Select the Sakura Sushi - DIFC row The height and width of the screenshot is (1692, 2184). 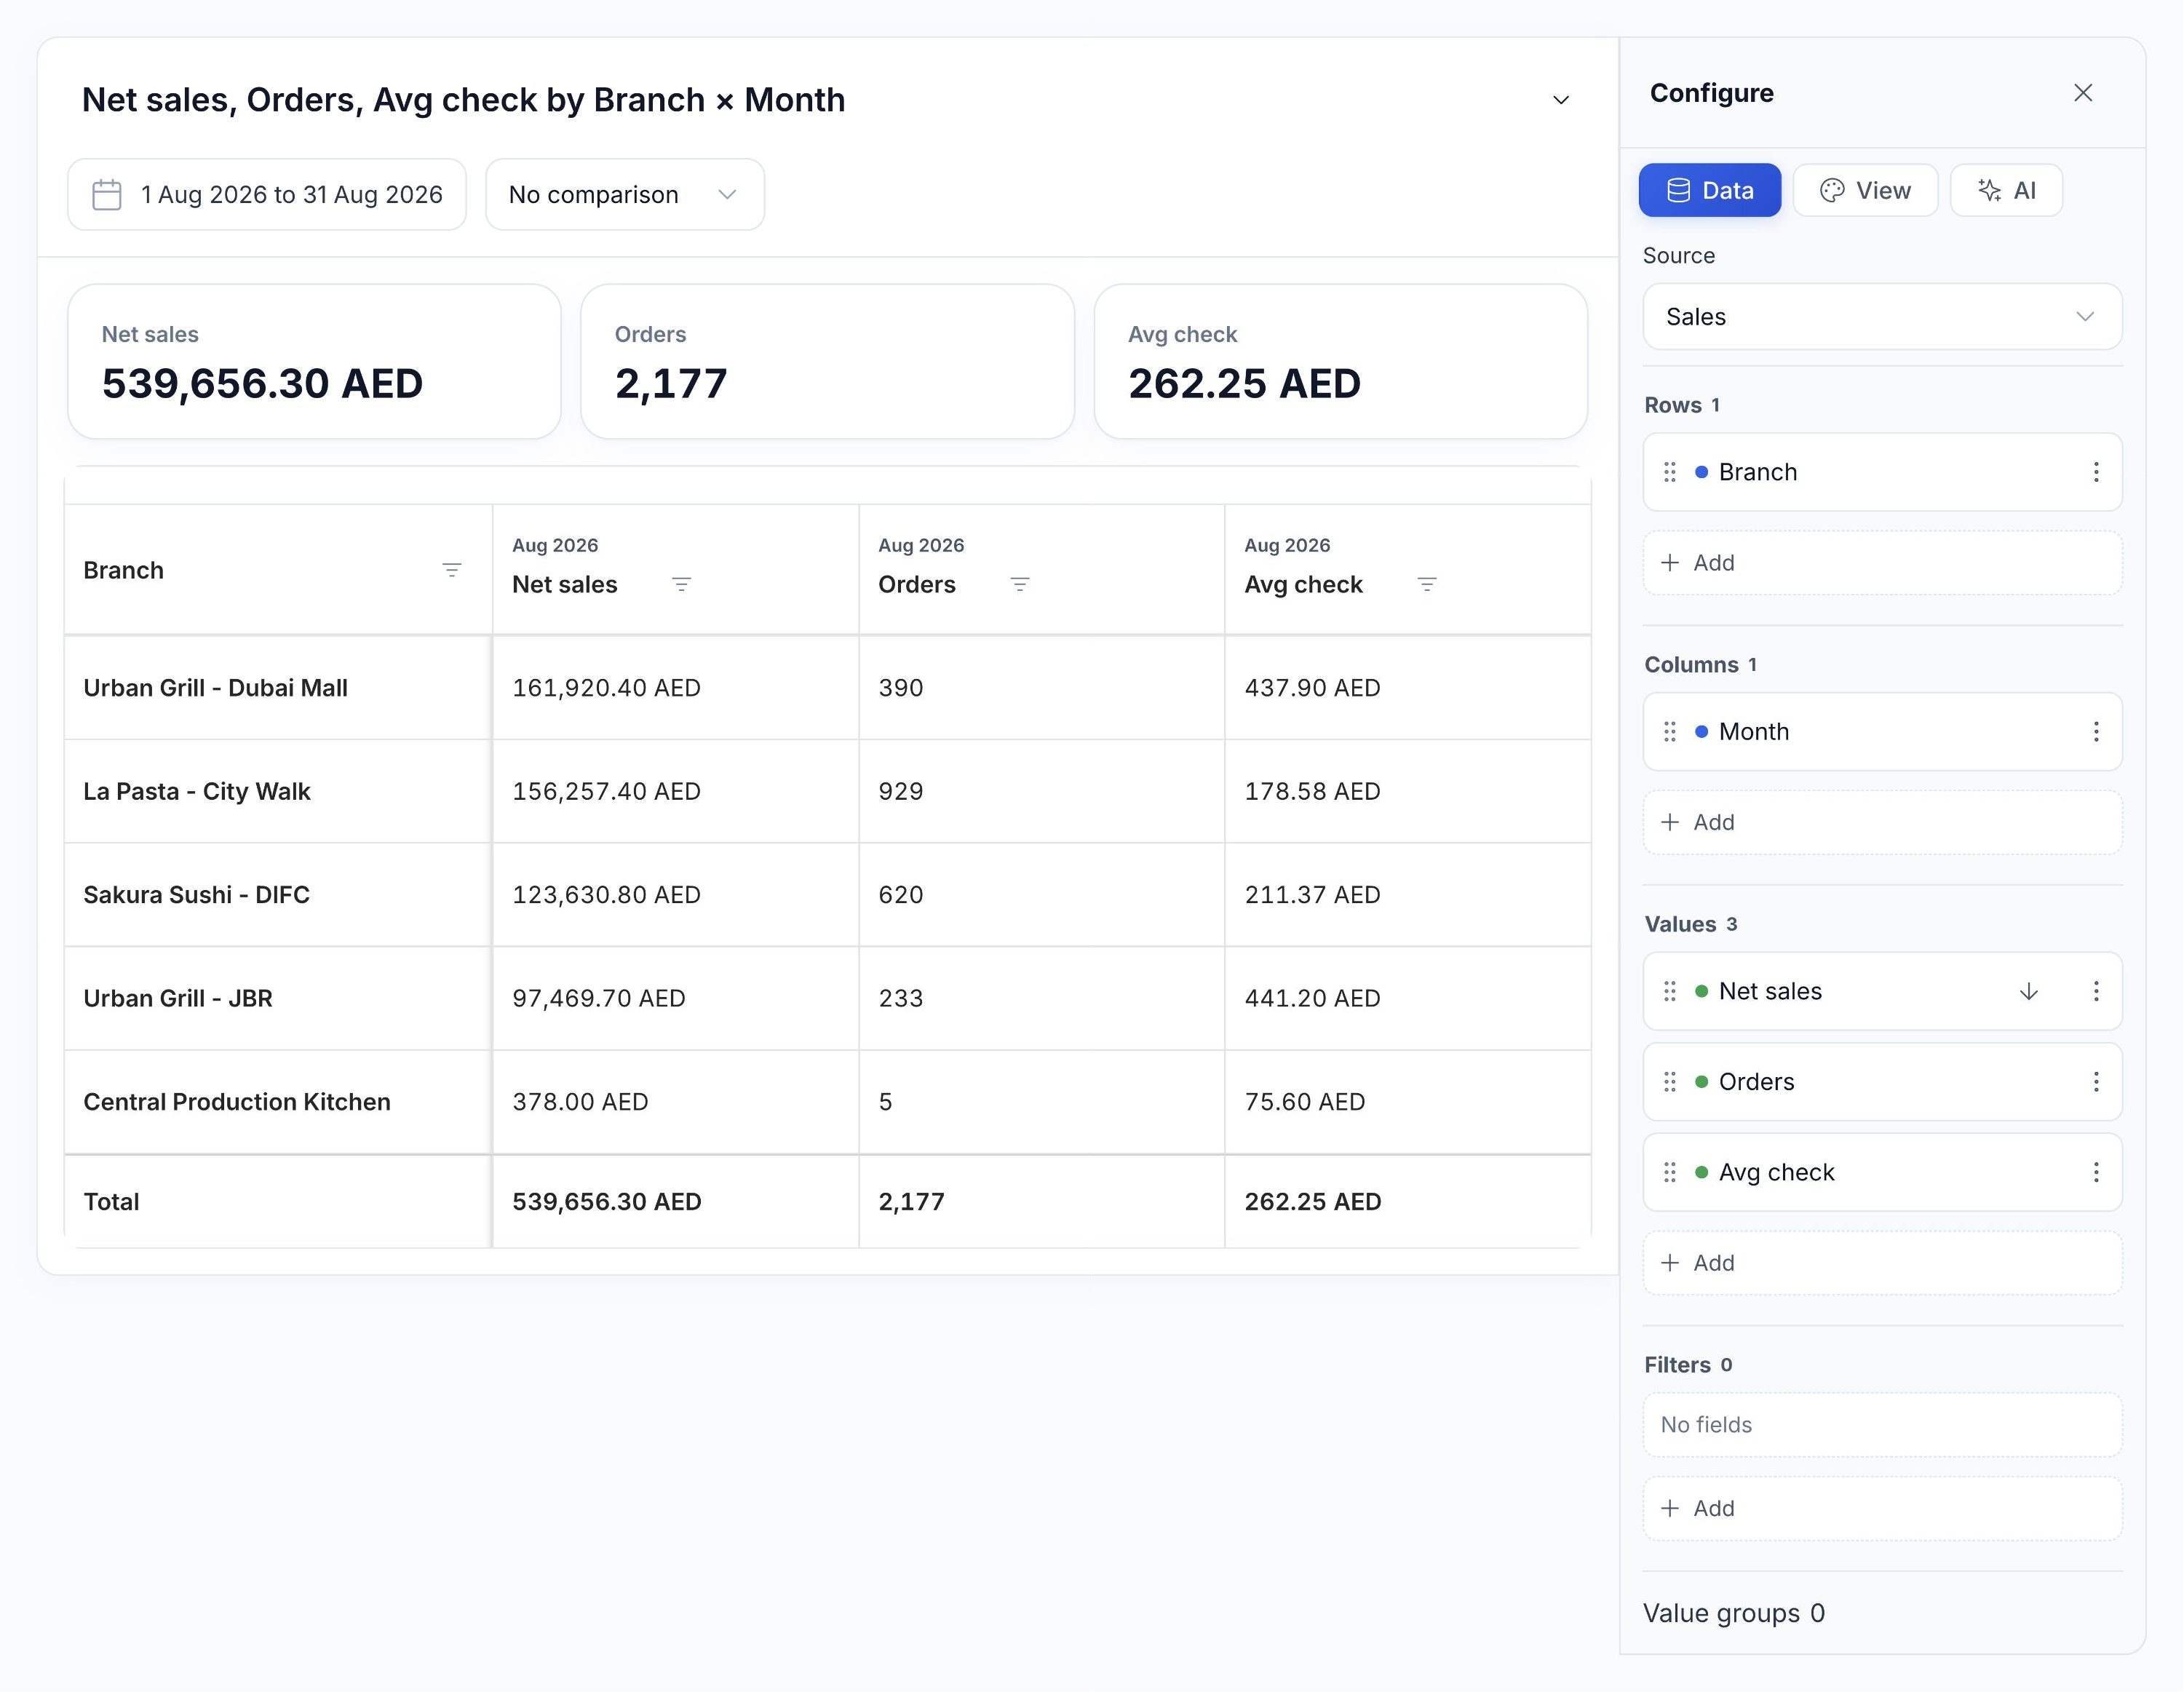827,895
